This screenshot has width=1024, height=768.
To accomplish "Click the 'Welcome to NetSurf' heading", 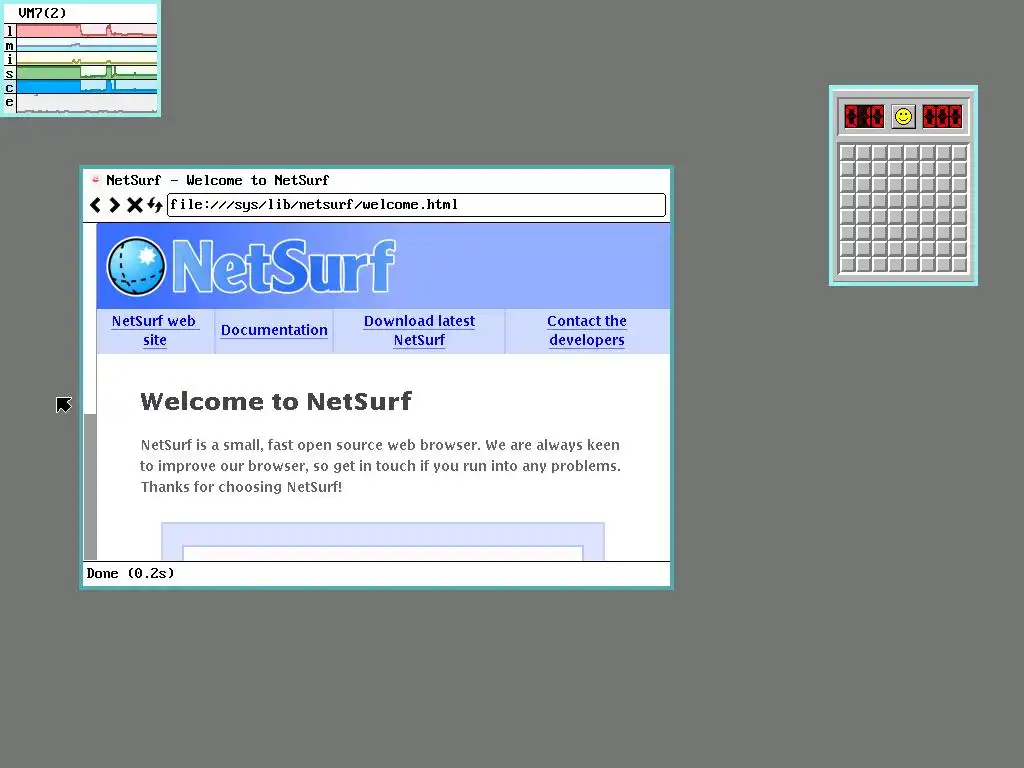I will pyautogui.click(x=276, y=401).
